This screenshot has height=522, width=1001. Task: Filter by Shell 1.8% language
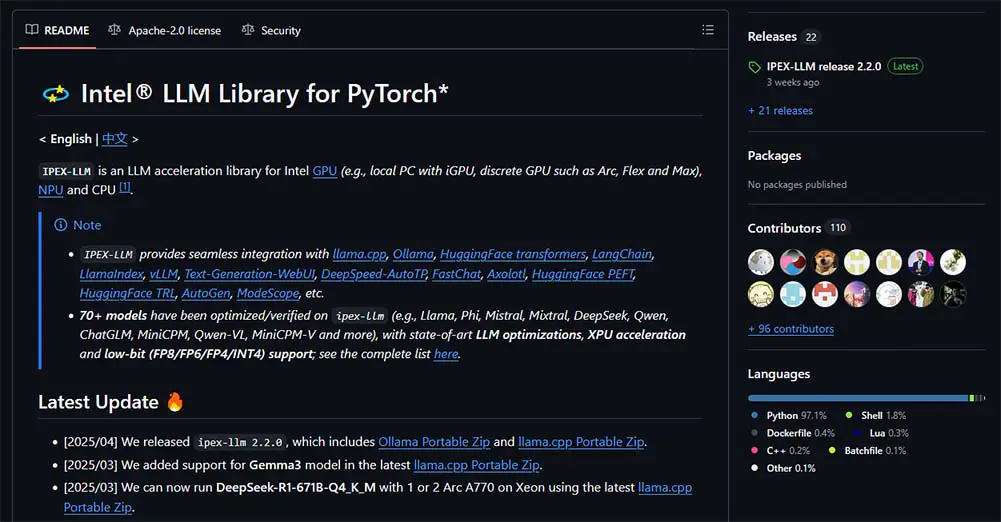876,415
